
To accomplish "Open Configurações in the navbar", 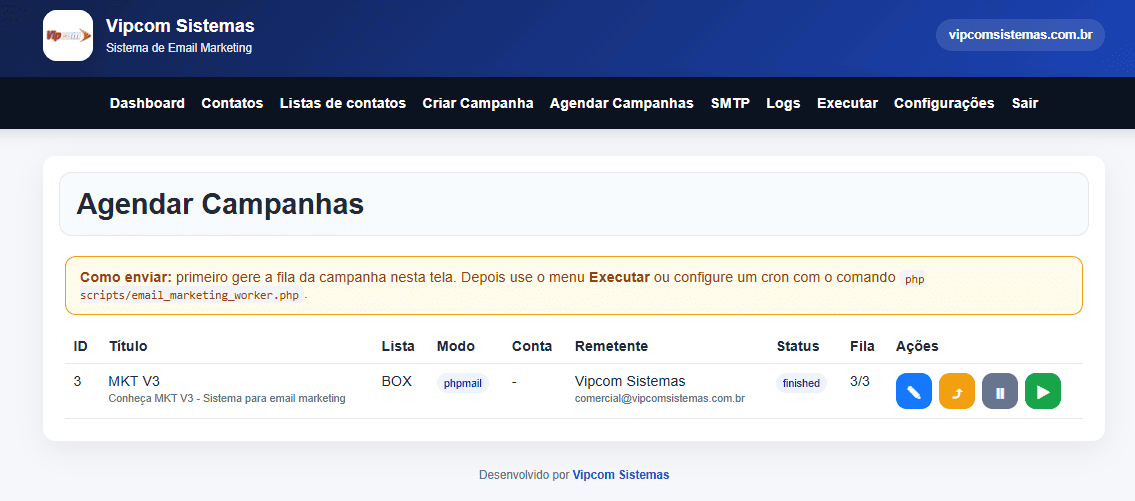I will 944,103.
